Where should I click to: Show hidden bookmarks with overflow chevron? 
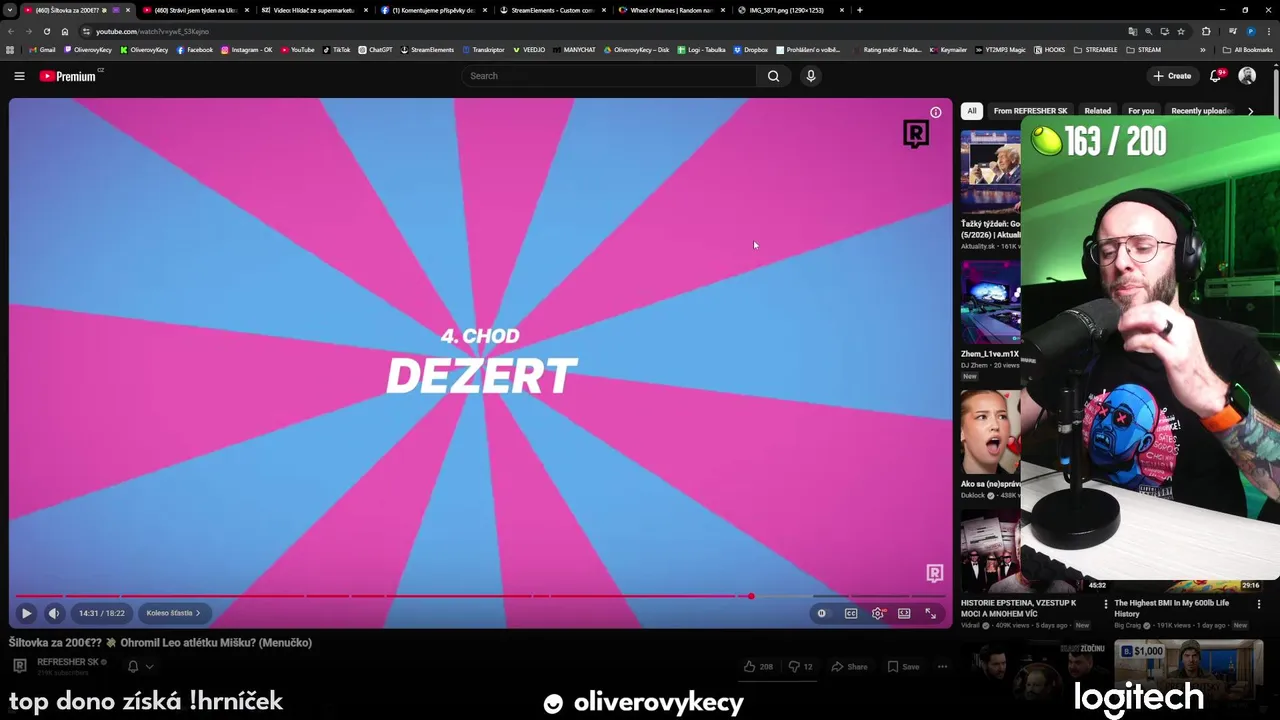tap(1203, 50)
